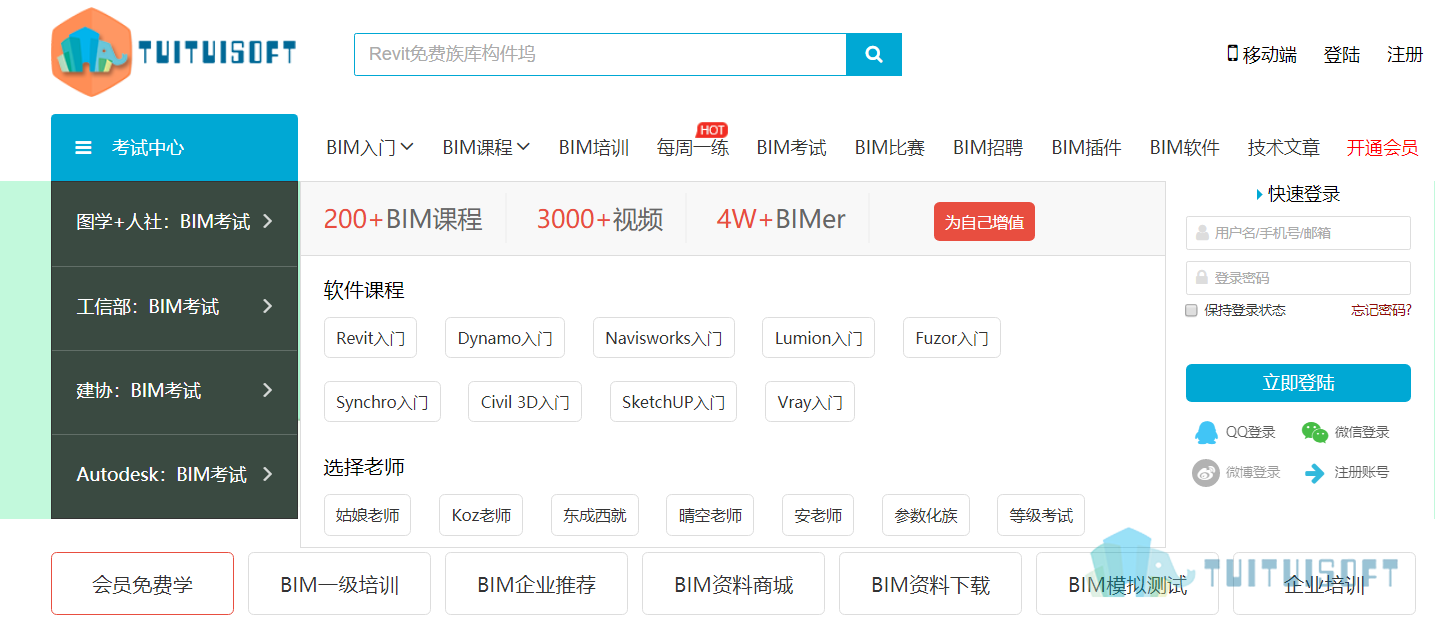Open the BIM培训 menu item
This screenshot has width=1435, height=617.
click(x=594, y=148)
